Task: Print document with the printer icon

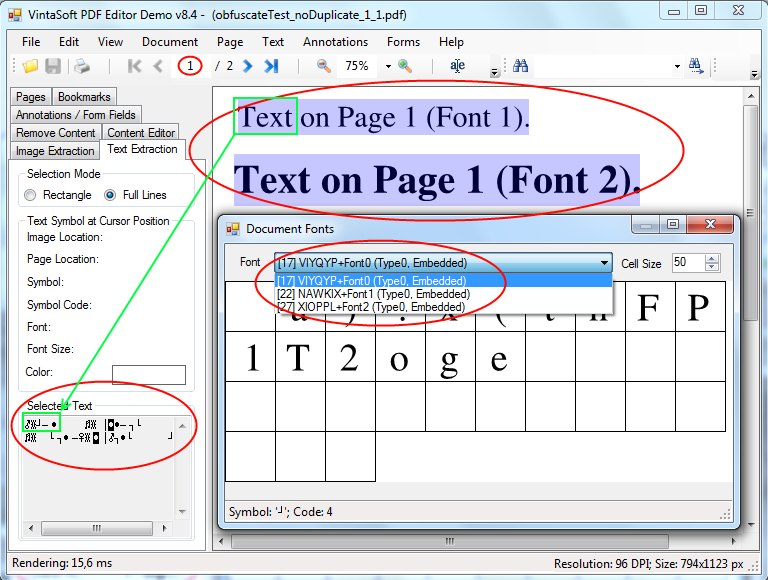Action: [x=82, y=66]
